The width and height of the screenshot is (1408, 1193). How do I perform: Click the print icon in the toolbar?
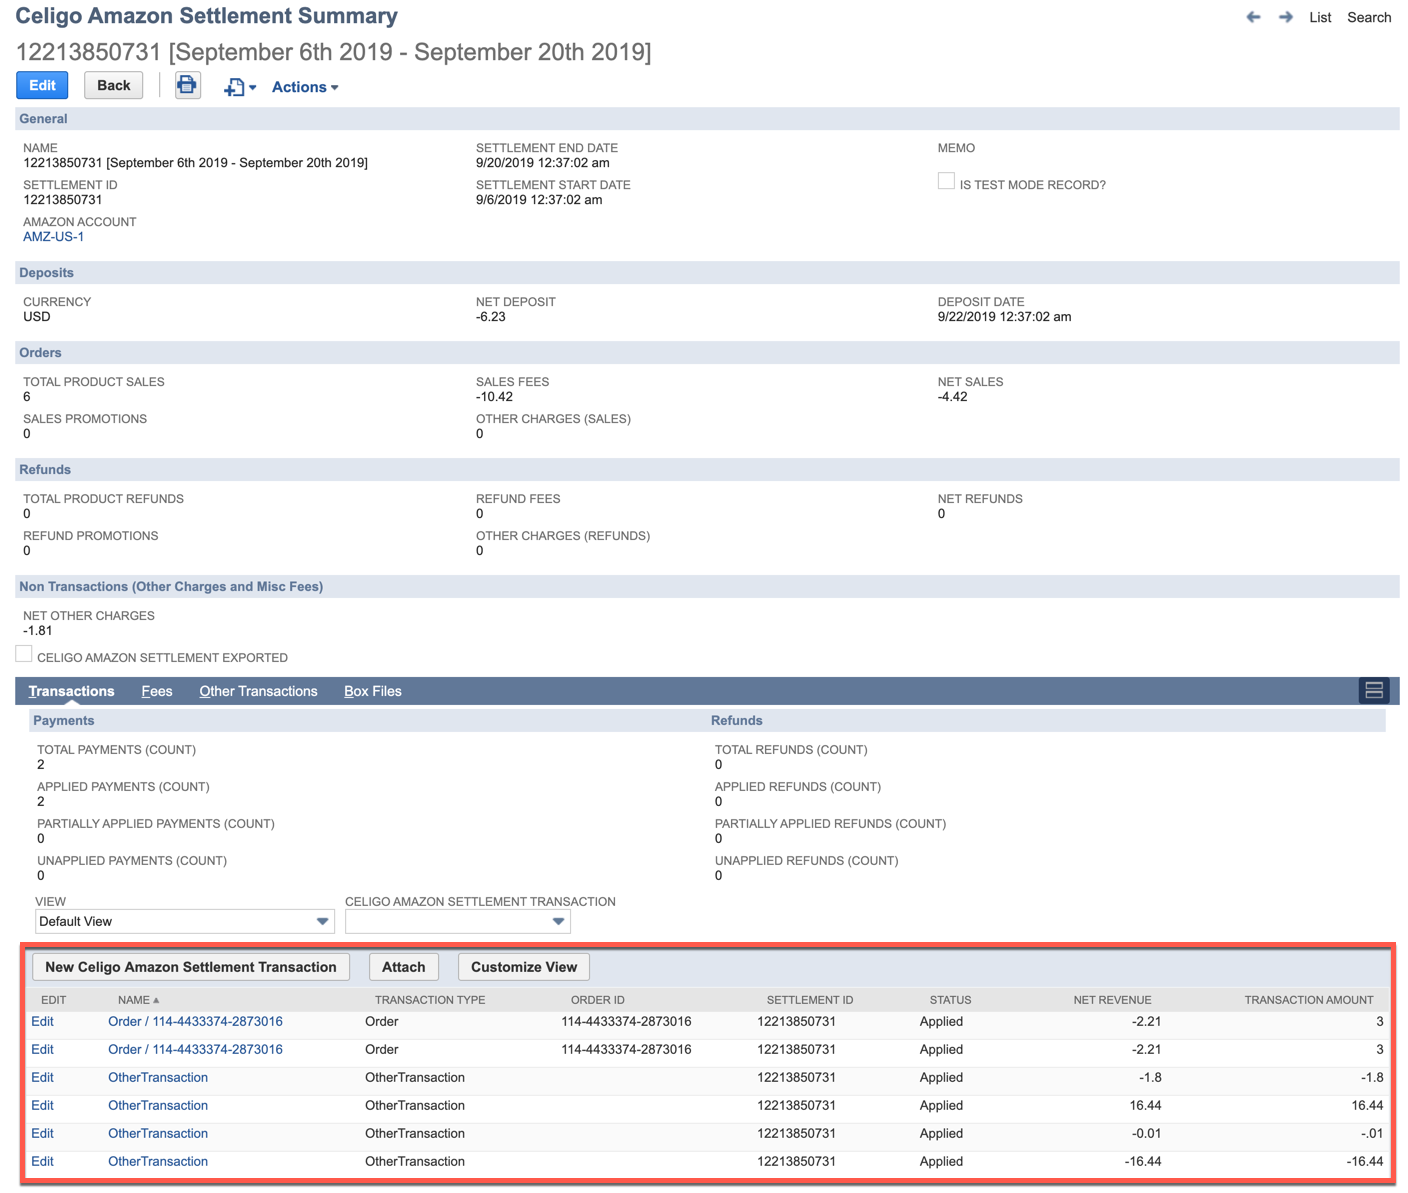pyautogui.click(x=187, y=86)
